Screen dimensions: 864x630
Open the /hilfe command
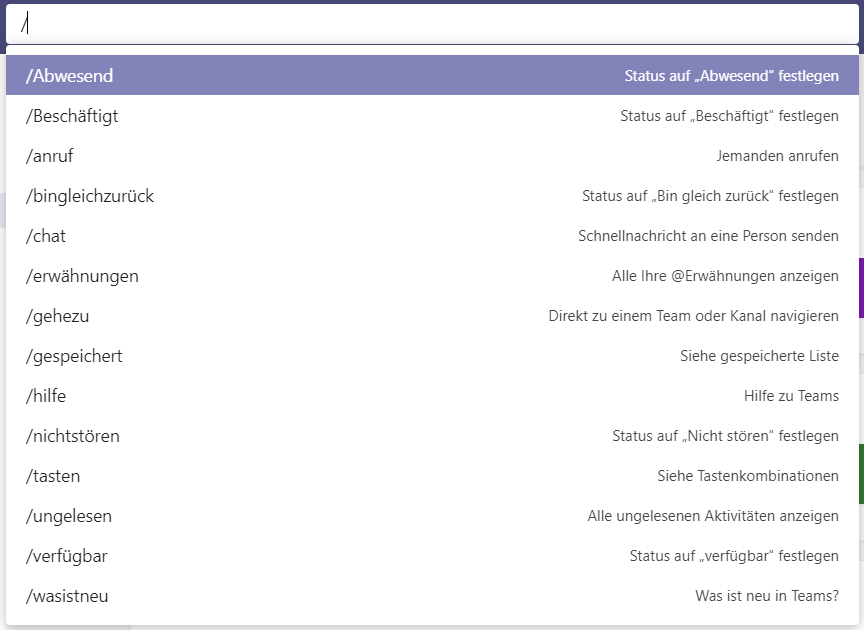(x=432, y=396)
